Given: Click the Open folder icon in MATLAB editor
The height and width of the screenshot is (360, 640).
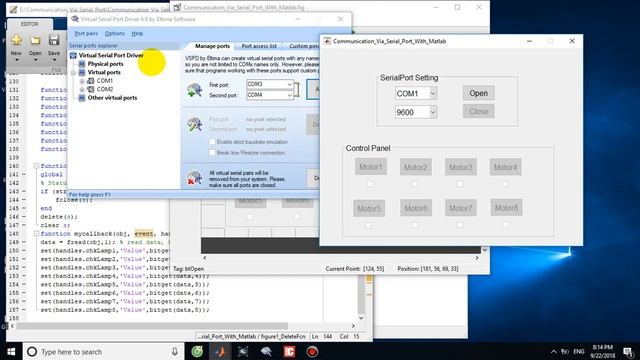Looking at the screenshot, I should point(35,40).
